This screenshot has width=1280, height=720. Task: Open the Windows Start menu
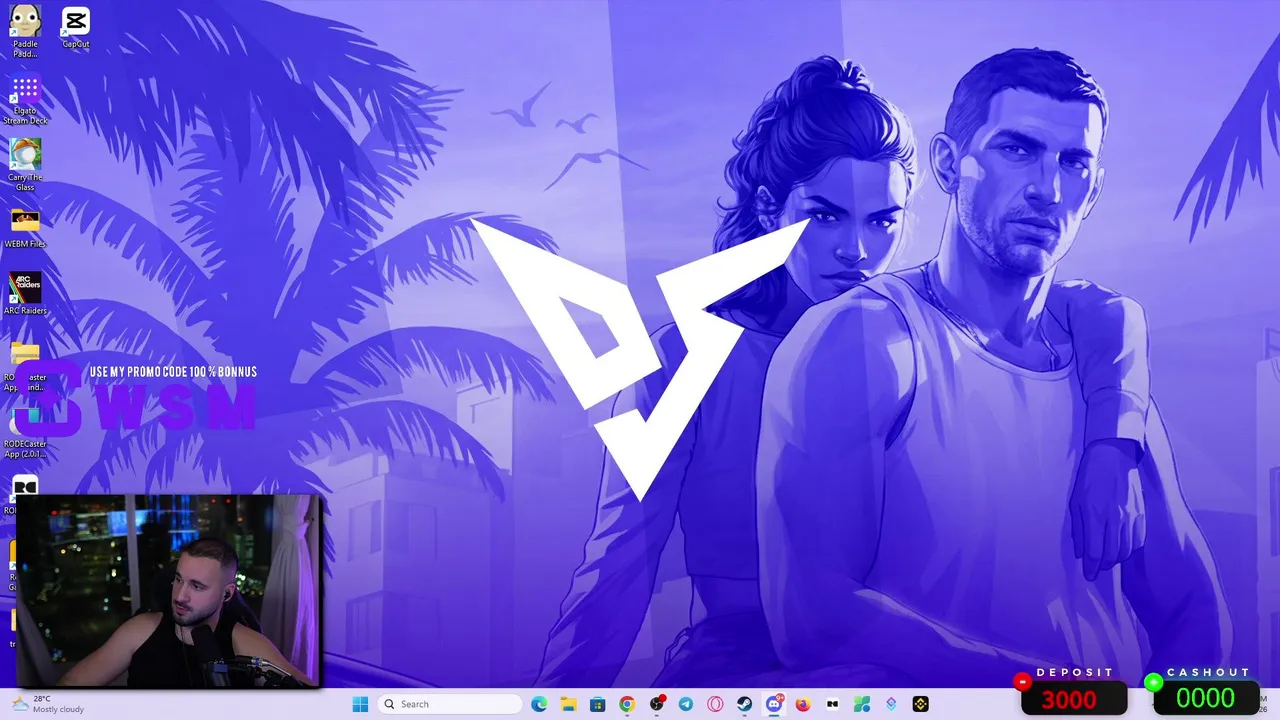(x=360, y=704)
